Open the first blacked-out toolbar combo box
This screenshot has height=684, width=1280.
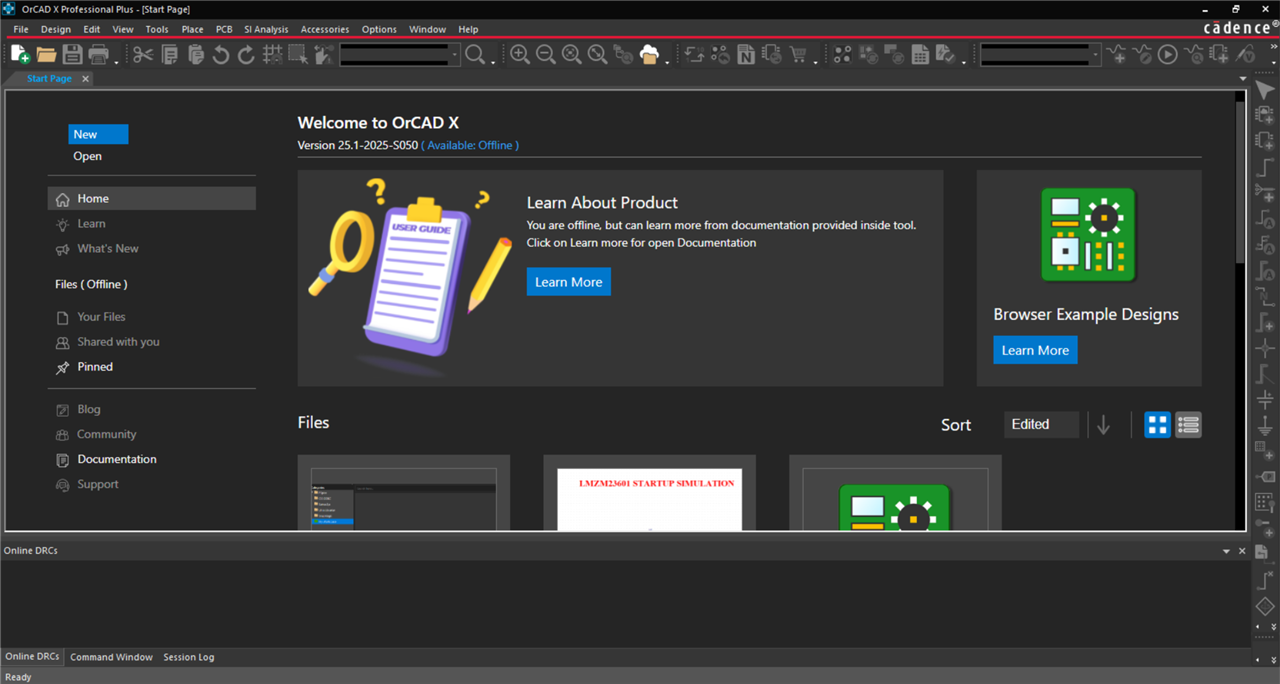point(400,54)
